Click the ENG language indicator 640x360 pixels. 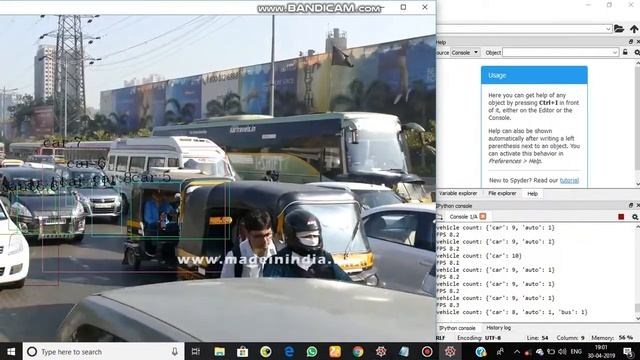[x=576, y=351]
